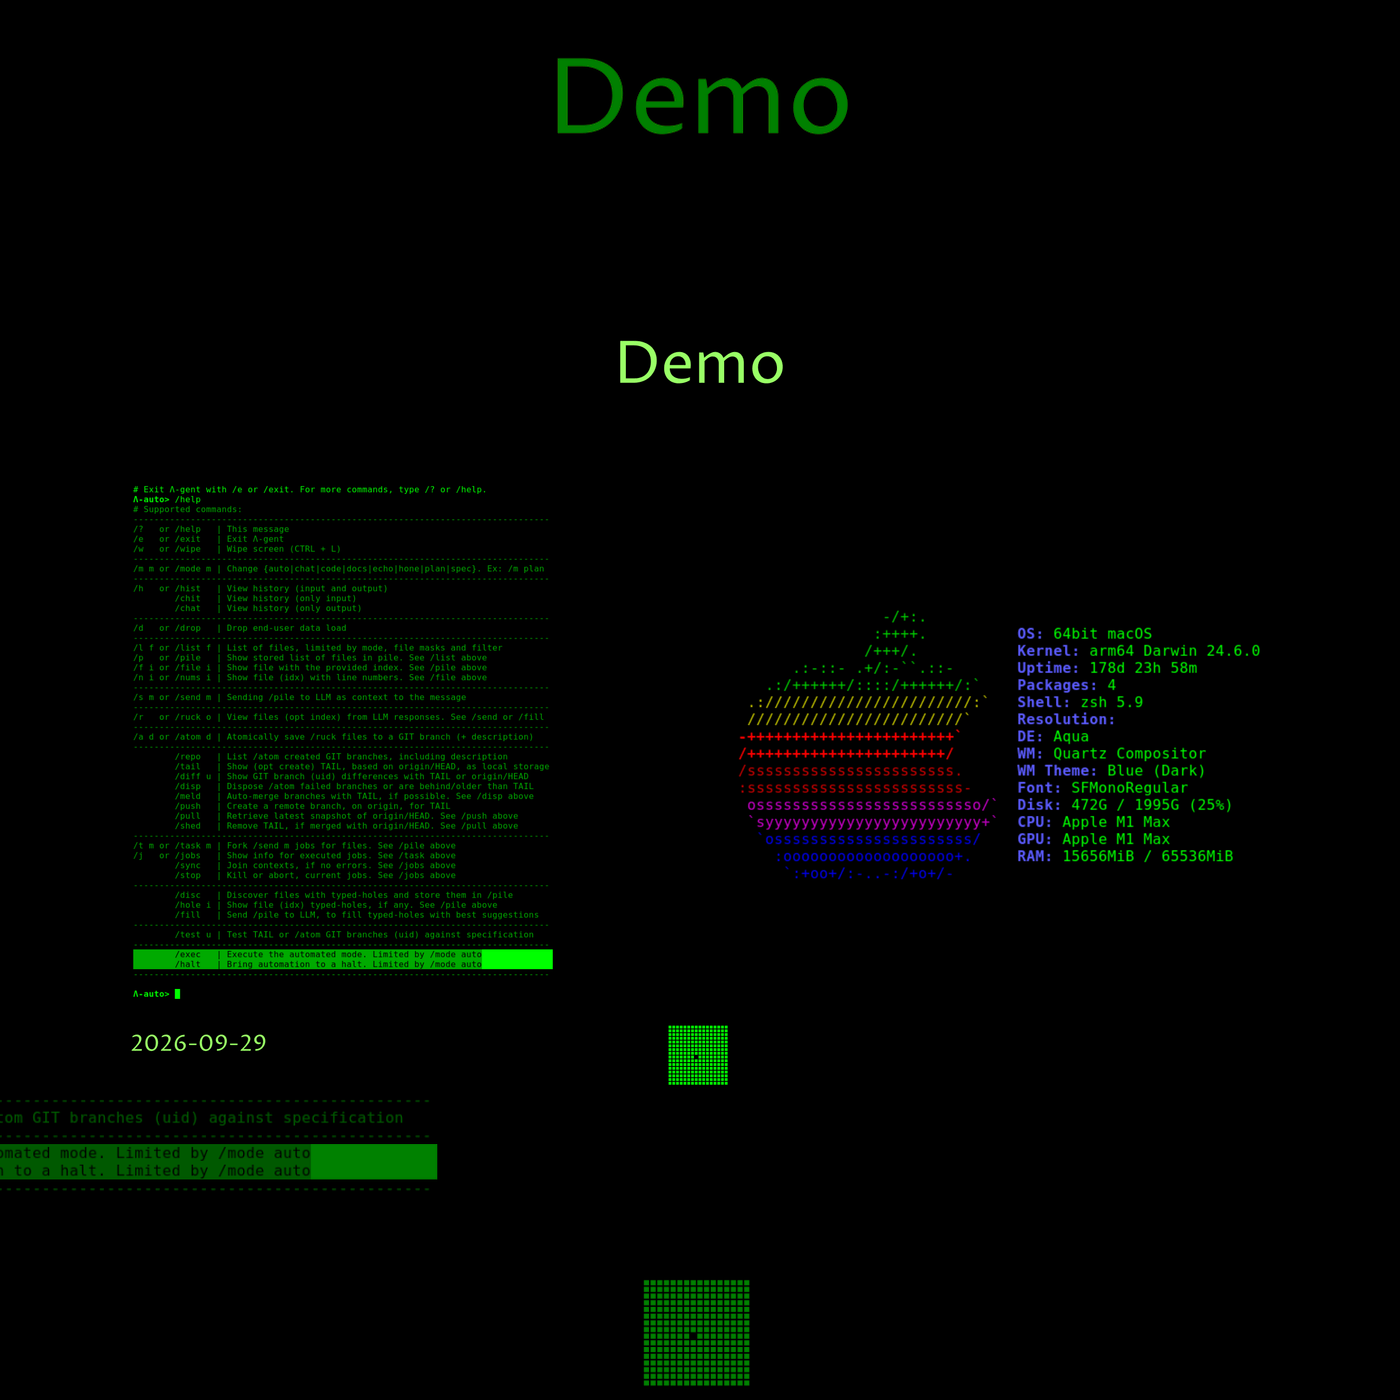Click the '/s m or /send m' row
Image resolution: width=1400 pixels, height=1400 pixels.
point(300,697)
